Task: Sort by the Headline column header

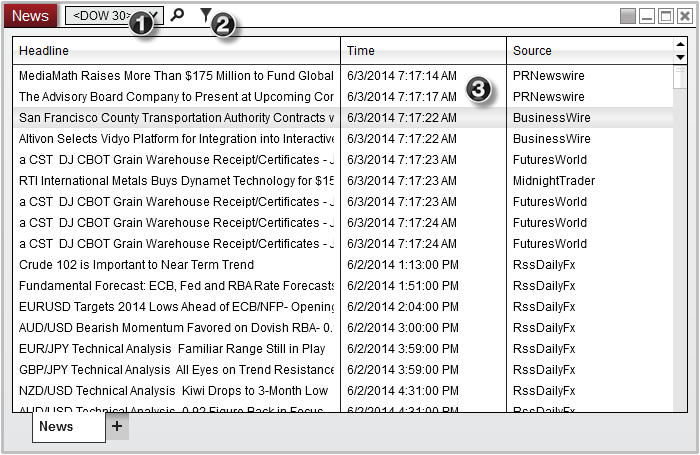Action: click(176, 51)
